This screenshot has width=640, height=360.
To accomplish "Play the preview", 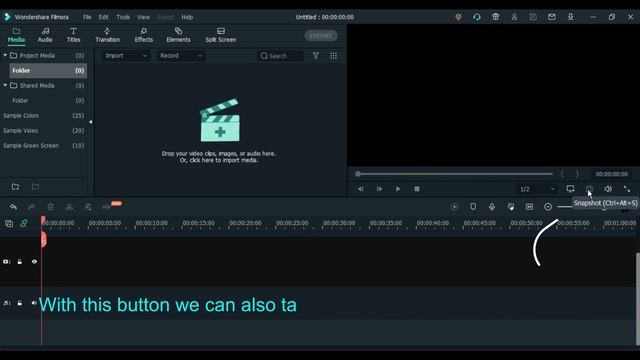I will click(x=398, y=189).
